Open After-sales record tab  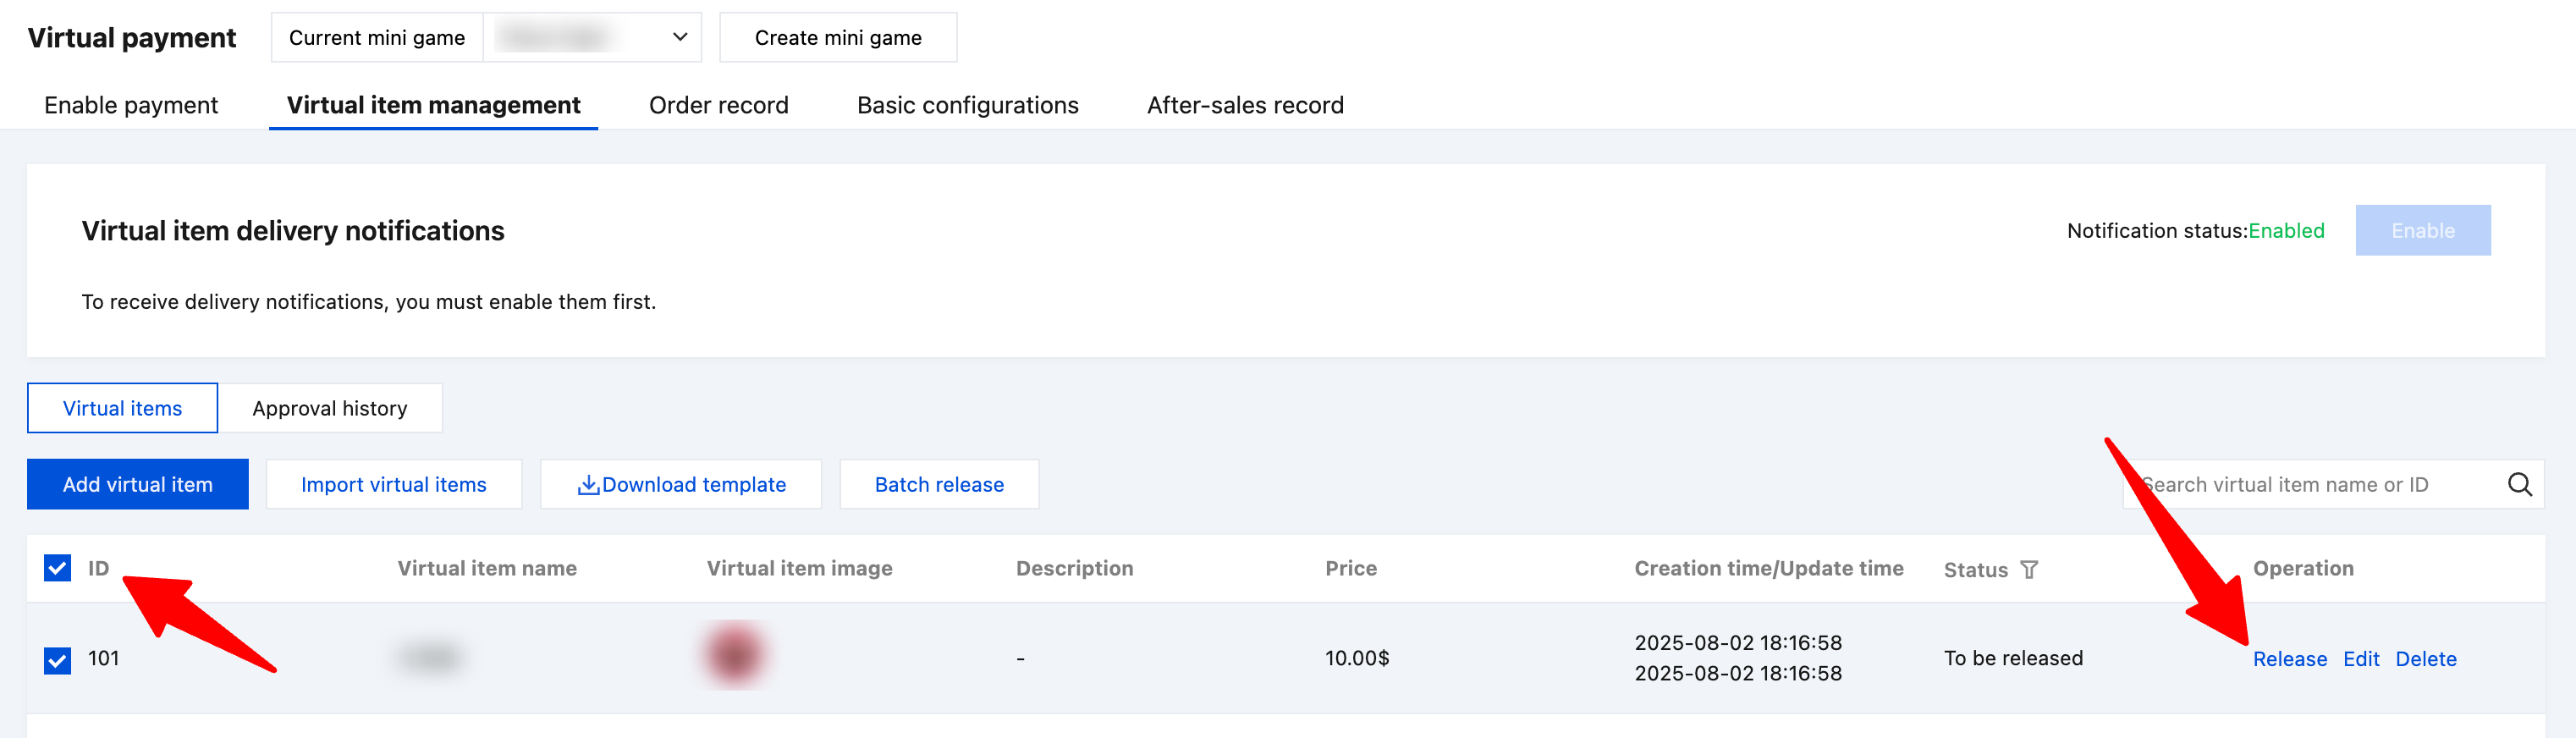coord(1244,105)
